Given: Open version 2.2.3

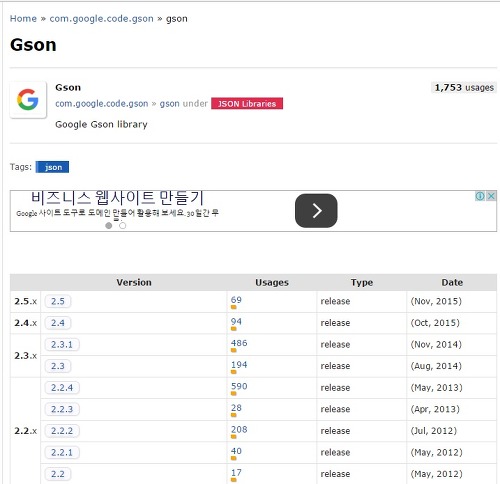Looking at the screenshot, I should 62,409.
